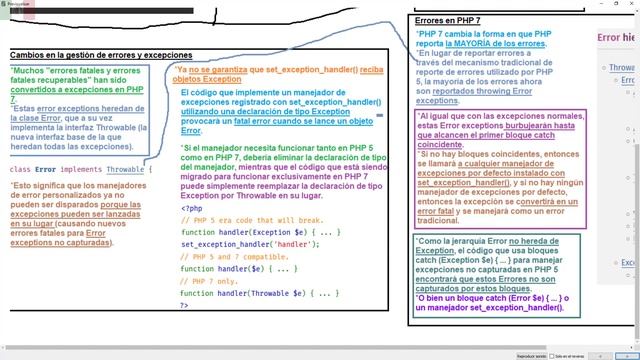Click the code line 'class Error implements Throwable {'
This screenshot has height=360, width=640.
pyautogui.click(x=81, y=169)
